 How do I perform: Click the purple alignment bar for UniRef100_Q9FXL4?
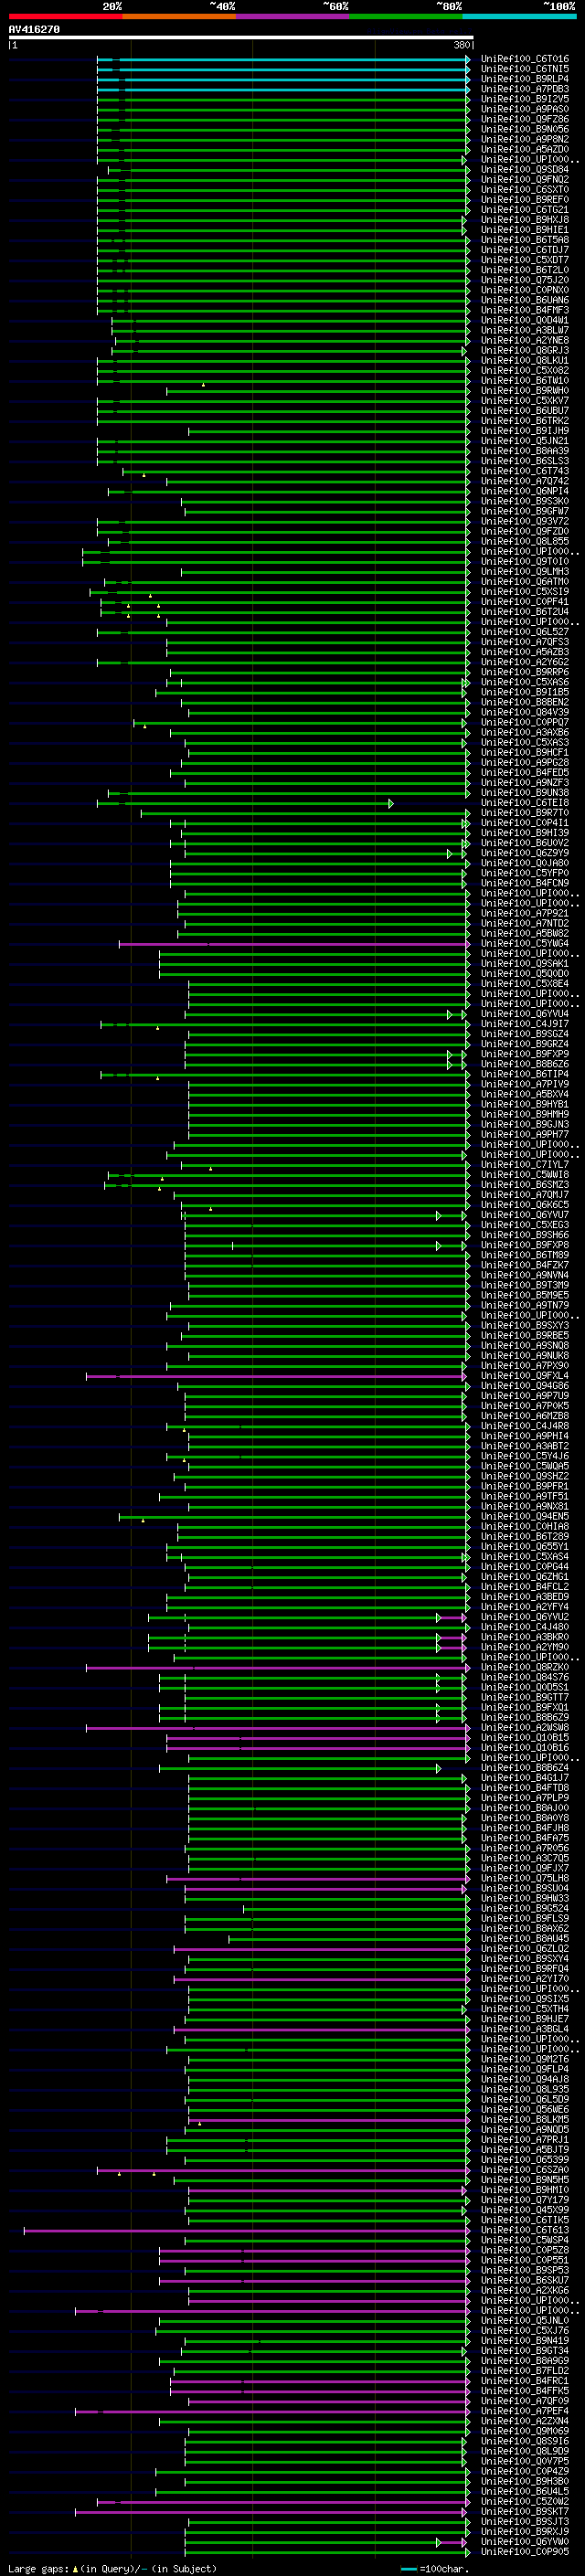pyautogui.click(x=278, y=1376)
